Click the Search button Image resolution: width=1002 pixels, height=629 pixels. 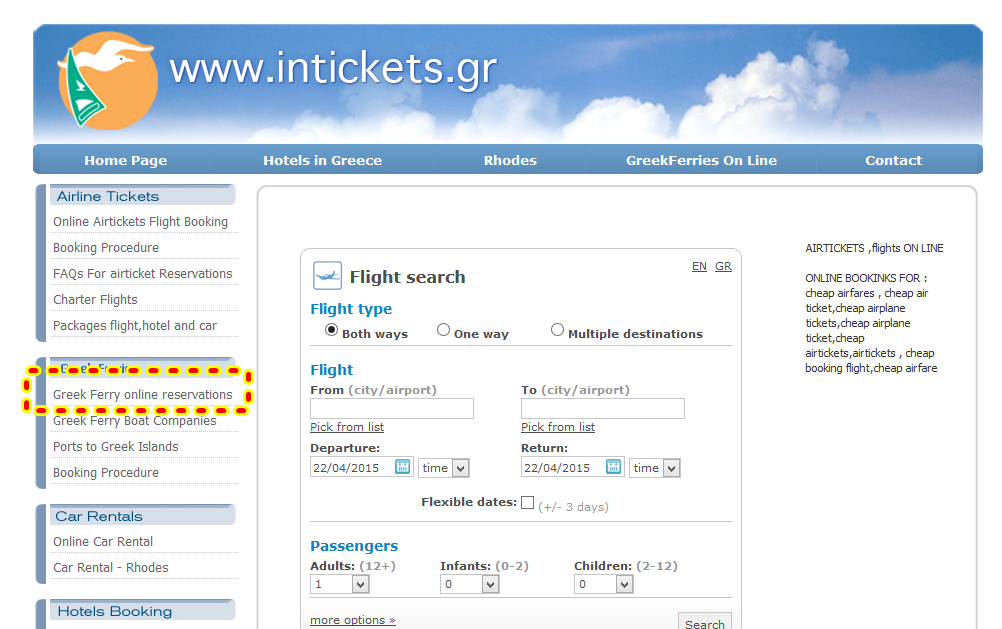pyautogui.click(x=705, y=622)
